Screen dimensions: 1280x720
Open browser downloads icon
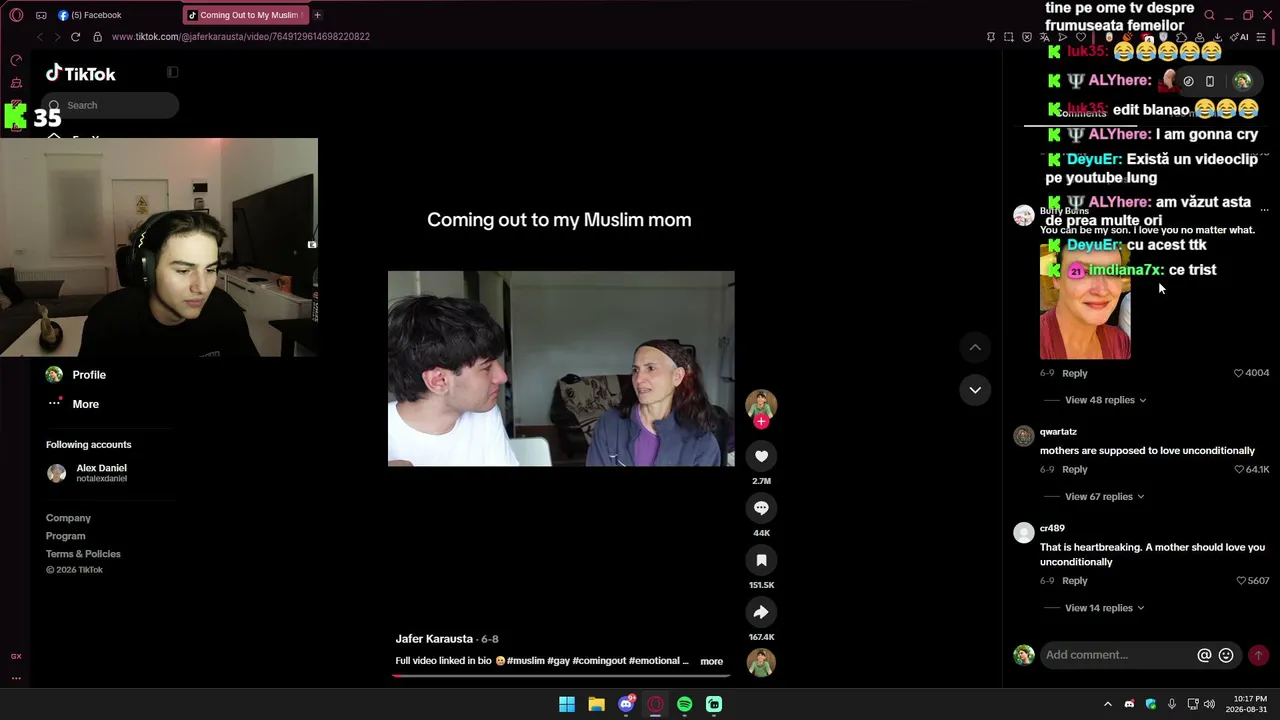click(1217, 37)
